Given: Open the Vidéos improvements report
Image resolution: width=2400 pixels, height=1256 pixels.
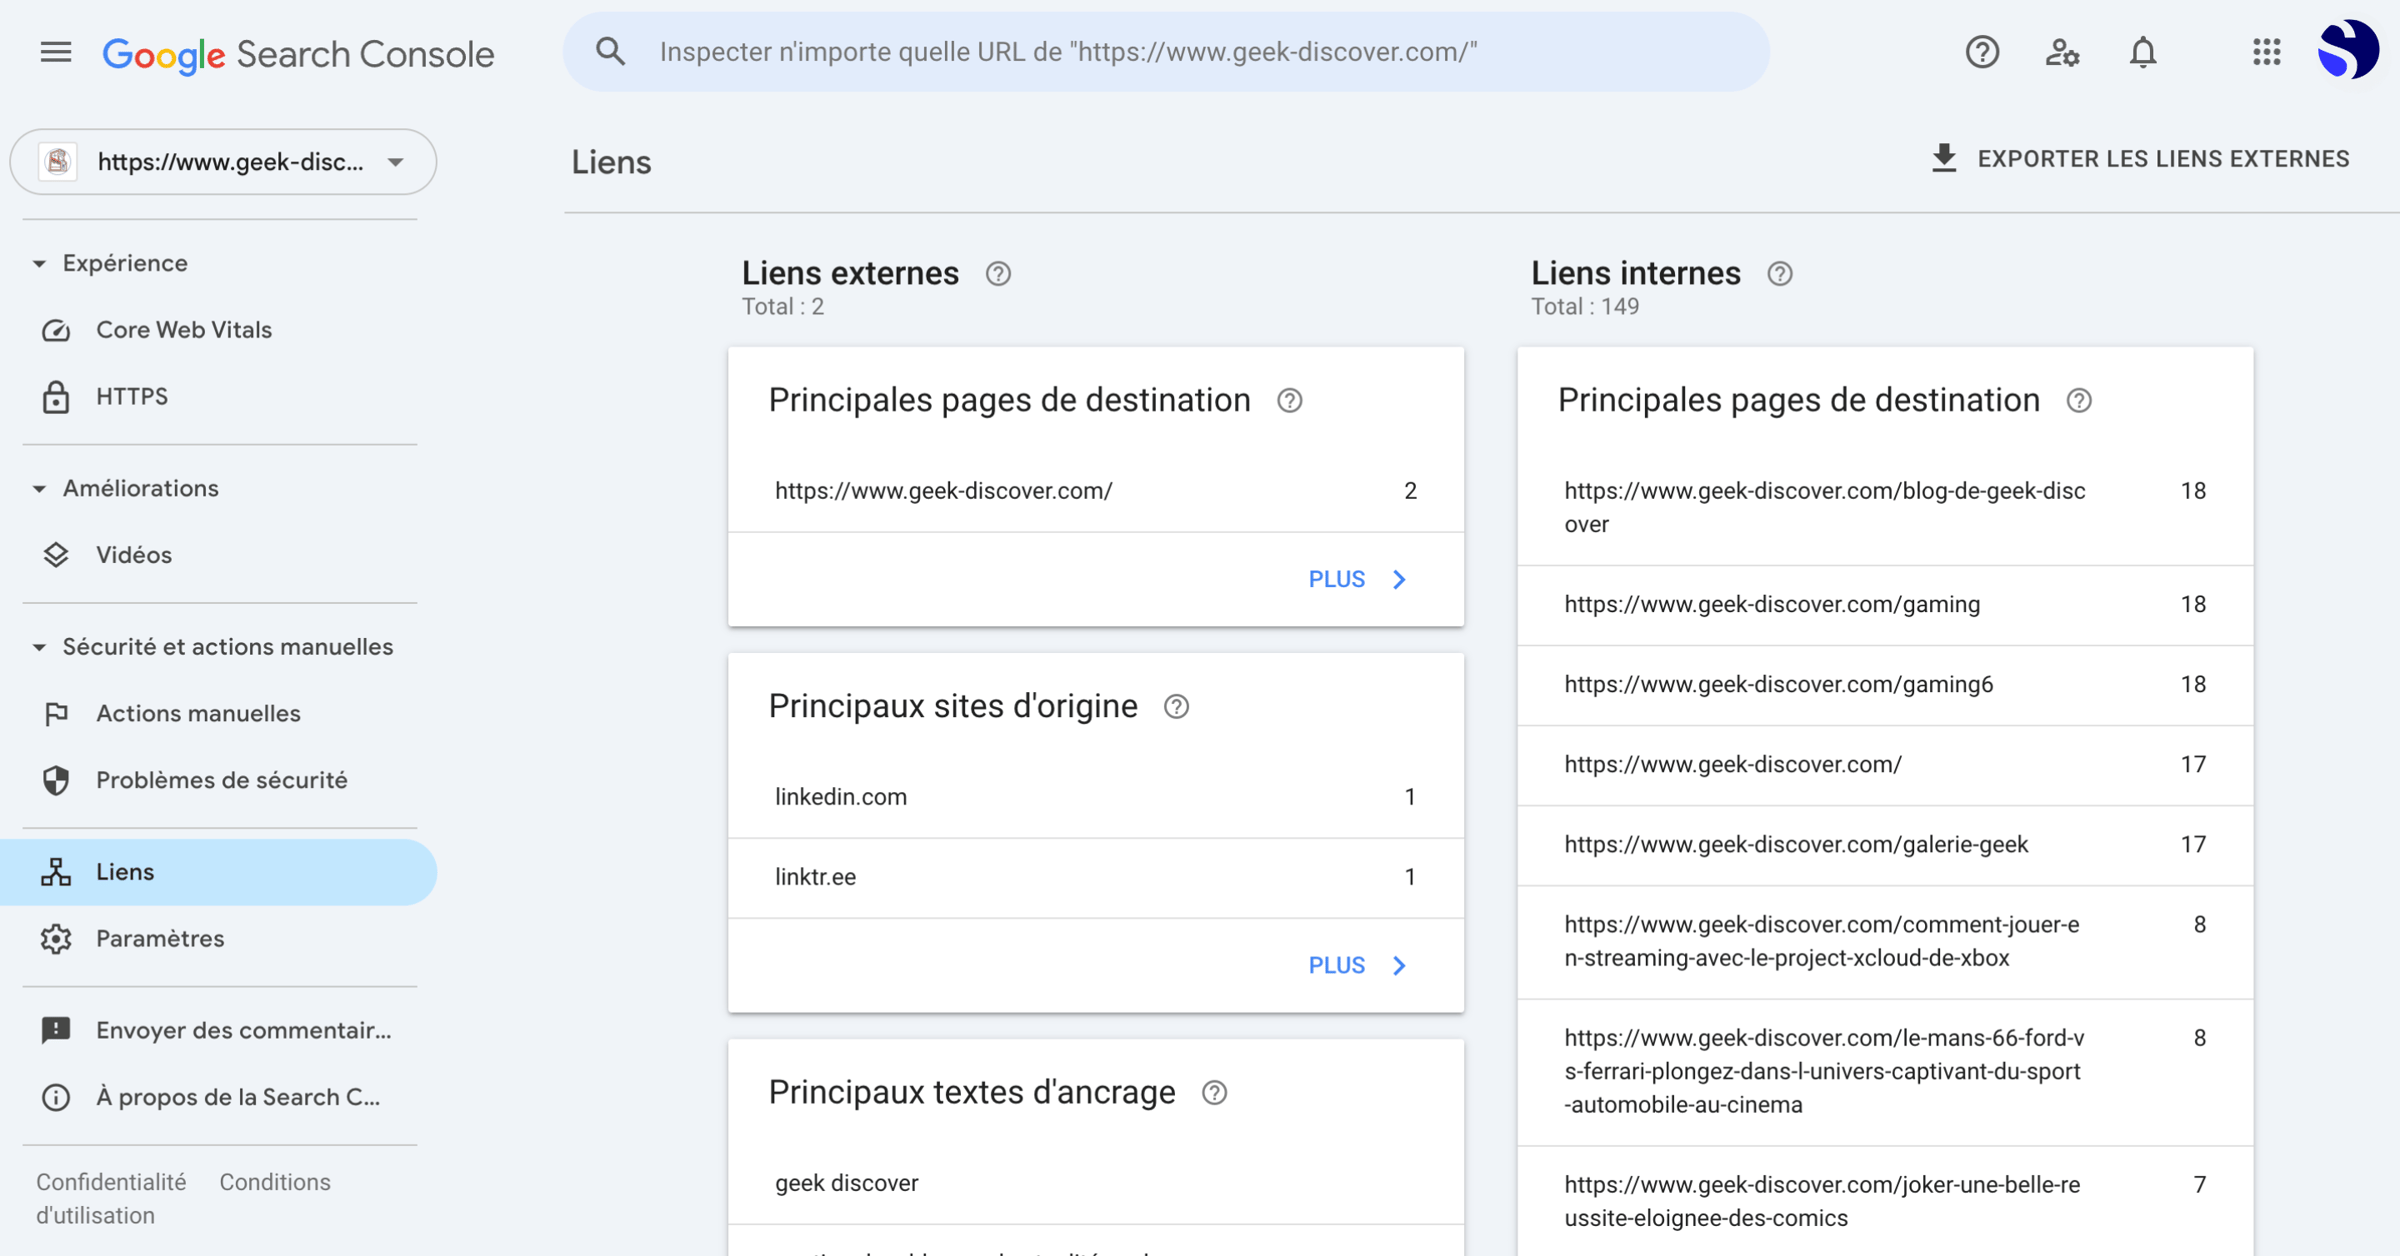Looking at the screenshot, I should pyautogui.click(x=133, y=555).
